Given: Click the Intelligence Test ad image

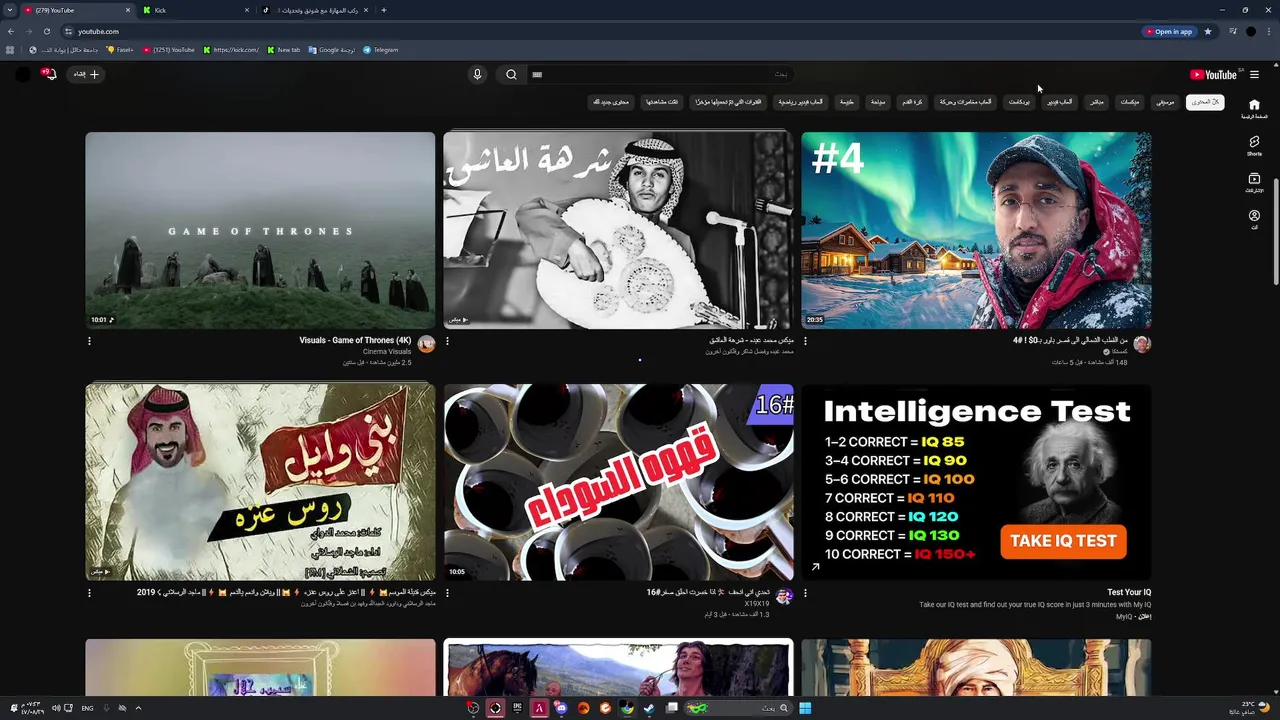Looking at the screenshot, I should (x=976, y=482).
